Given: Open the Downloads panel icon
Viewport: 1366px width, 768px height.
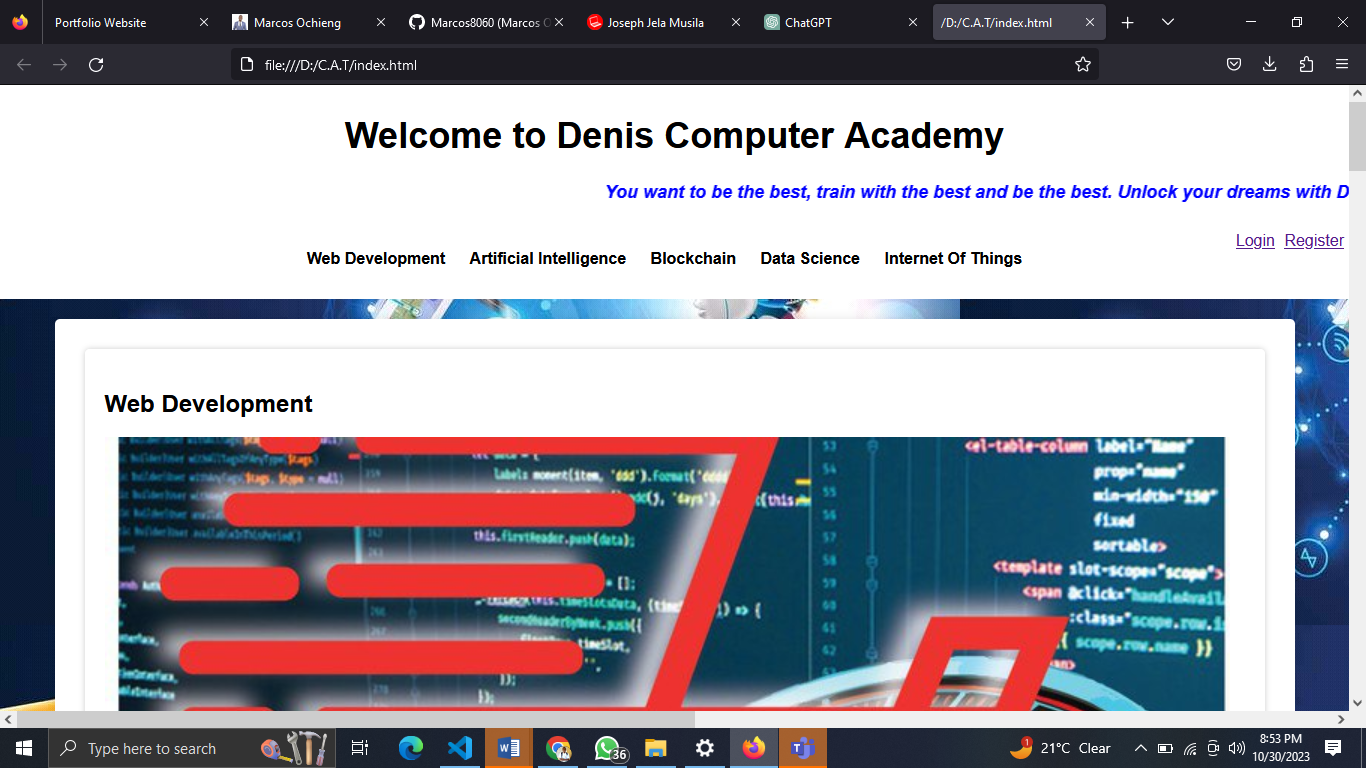Looking at the screenshot, I should coord(1270,65).
